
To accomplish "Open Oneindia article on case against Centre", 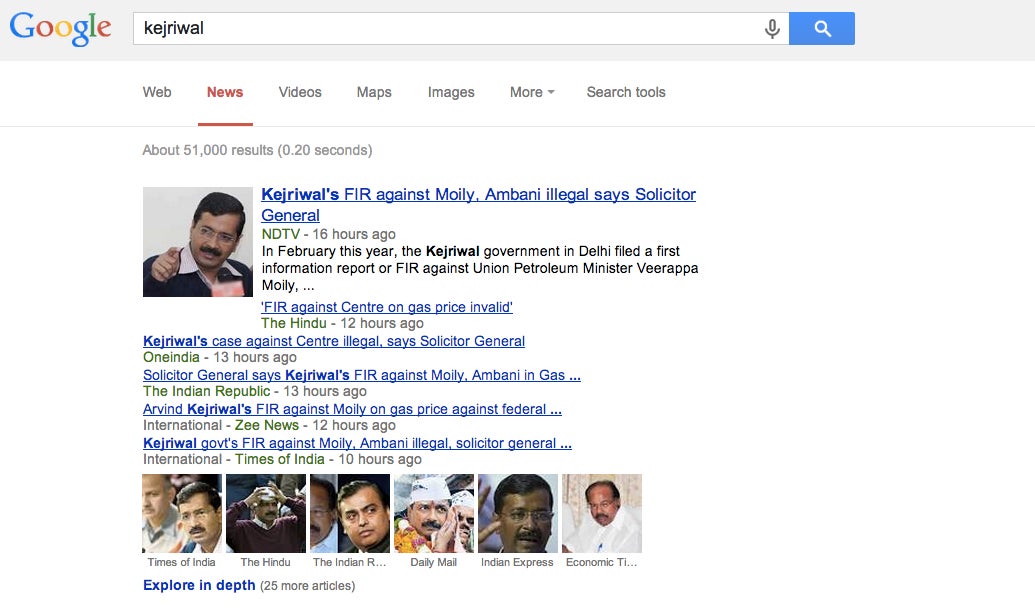I will [x=334, y=341].
